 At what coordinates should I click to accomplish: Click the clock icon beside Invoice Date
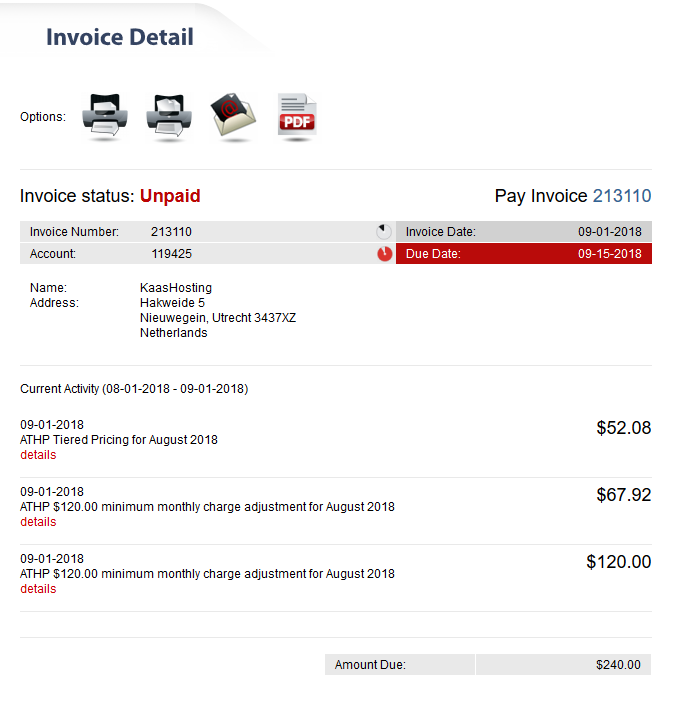click(x=384, y=231)
